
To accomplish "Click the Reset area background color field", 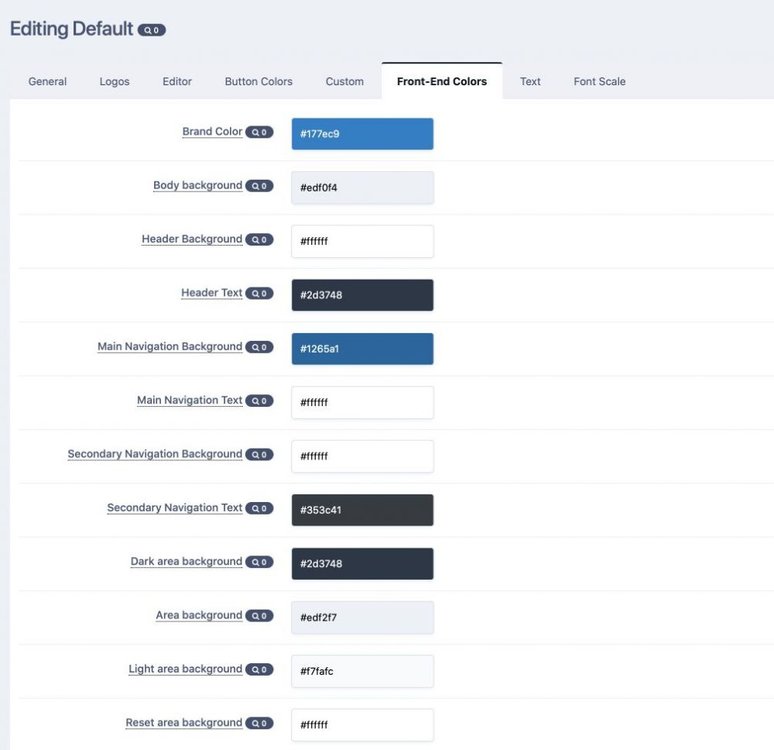I will tap(362, 725).
